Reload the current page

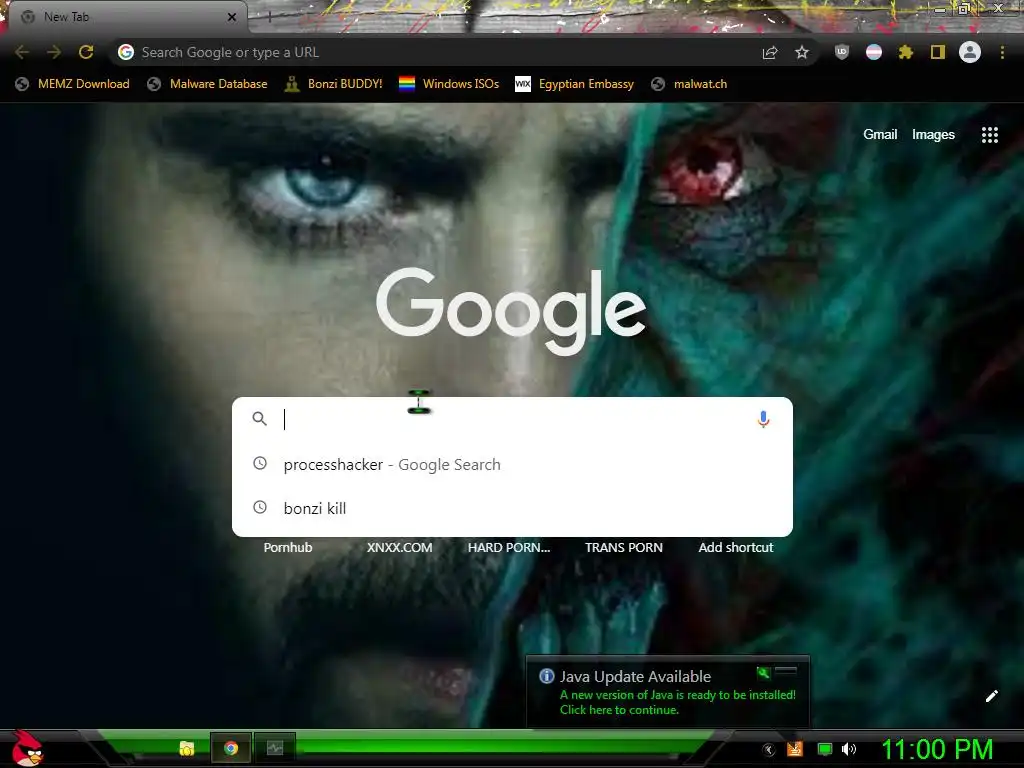coord(86,52)
